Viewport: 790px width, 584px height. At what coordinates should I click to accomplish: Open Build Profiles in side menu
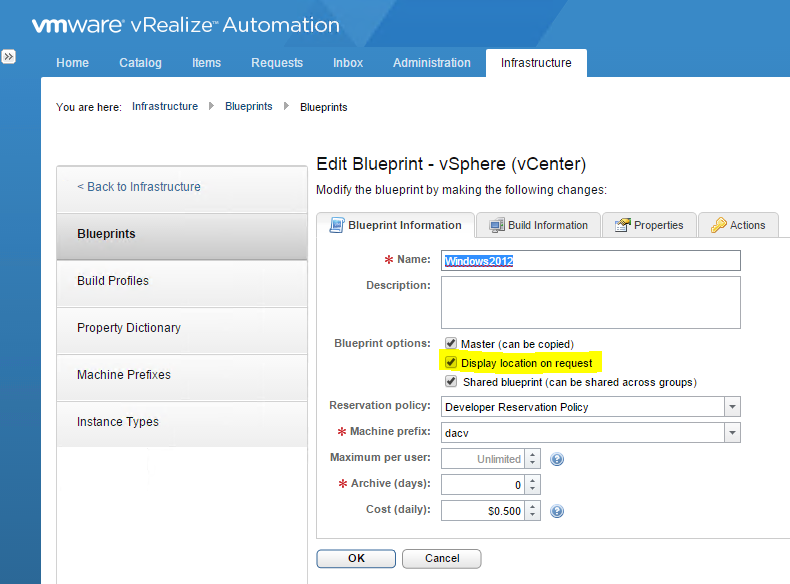point(182,283)
